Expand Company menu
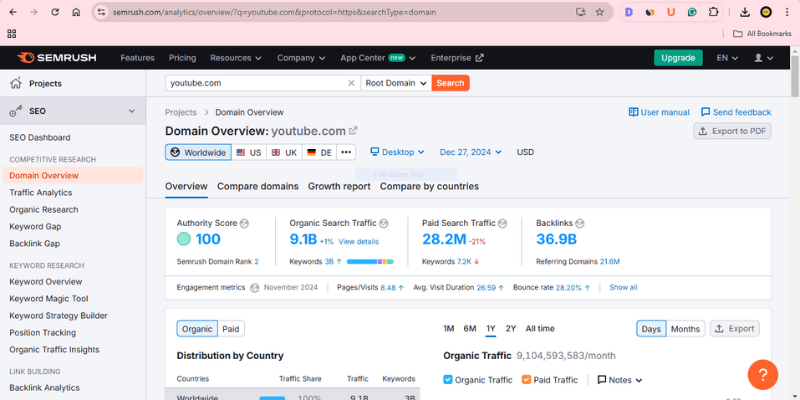This screenshot has width=800, height=400. pyautogui.click(x=301, y=58)
